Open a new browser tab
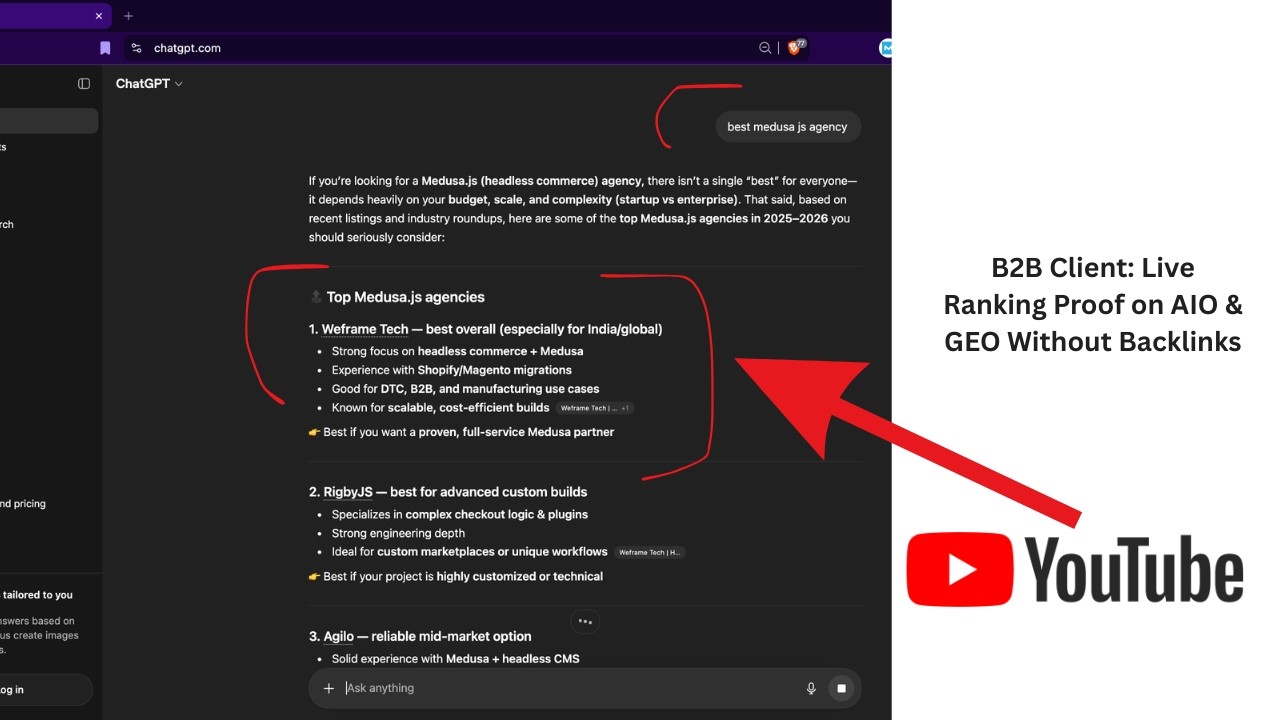Screen dimensions: 1280x720 pyautogui.click(x=128, y=16)
